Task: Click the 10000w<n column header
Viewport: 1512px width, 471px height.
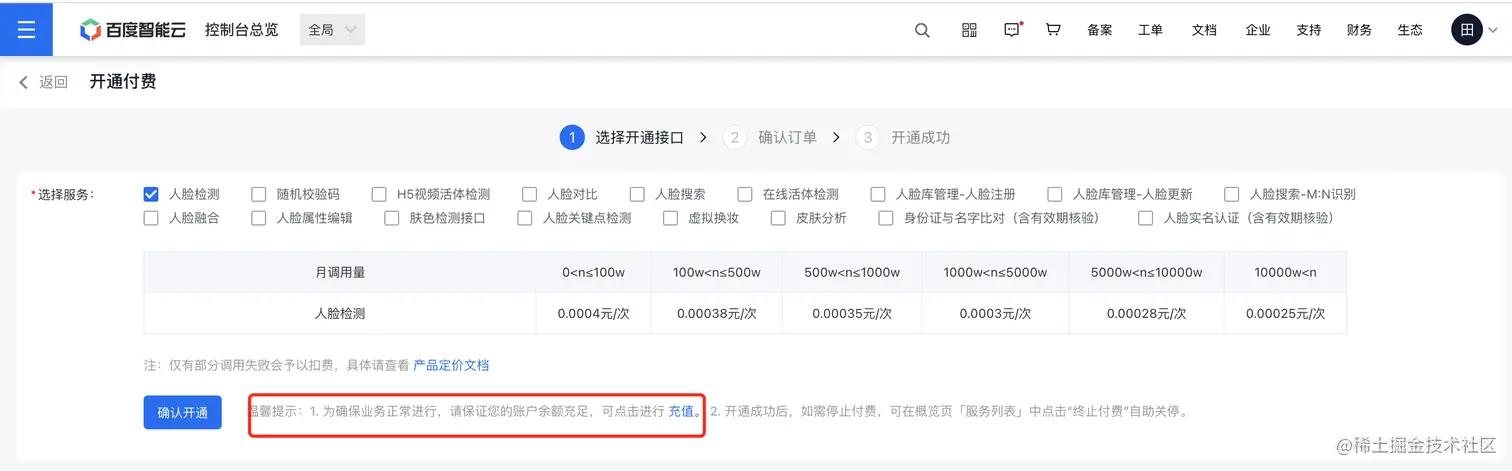Action: [x=1285, y=272]
